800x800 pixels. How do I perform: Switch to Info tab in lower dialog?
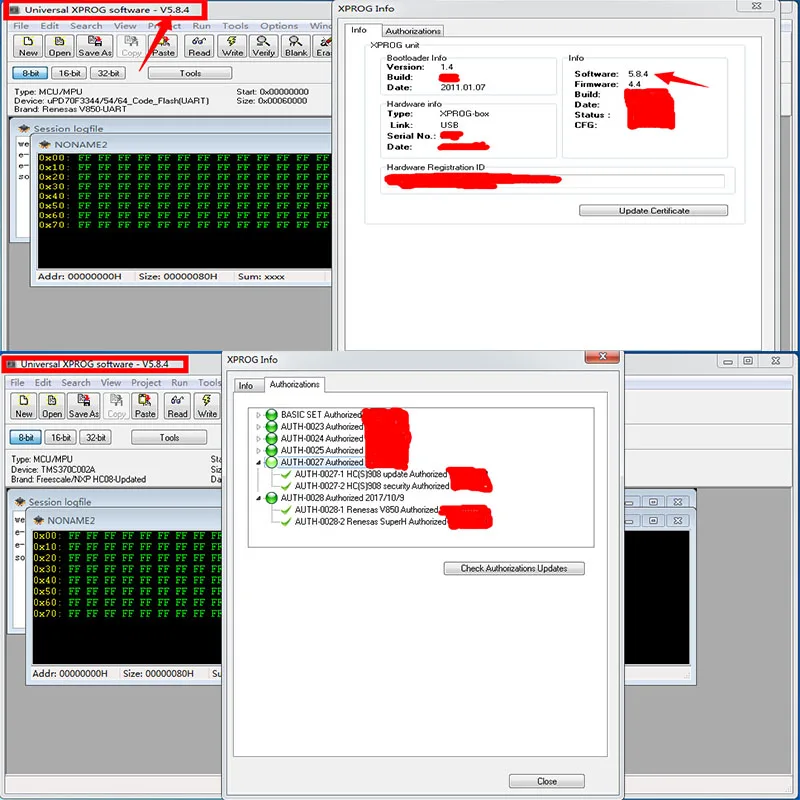coord(245,386)
